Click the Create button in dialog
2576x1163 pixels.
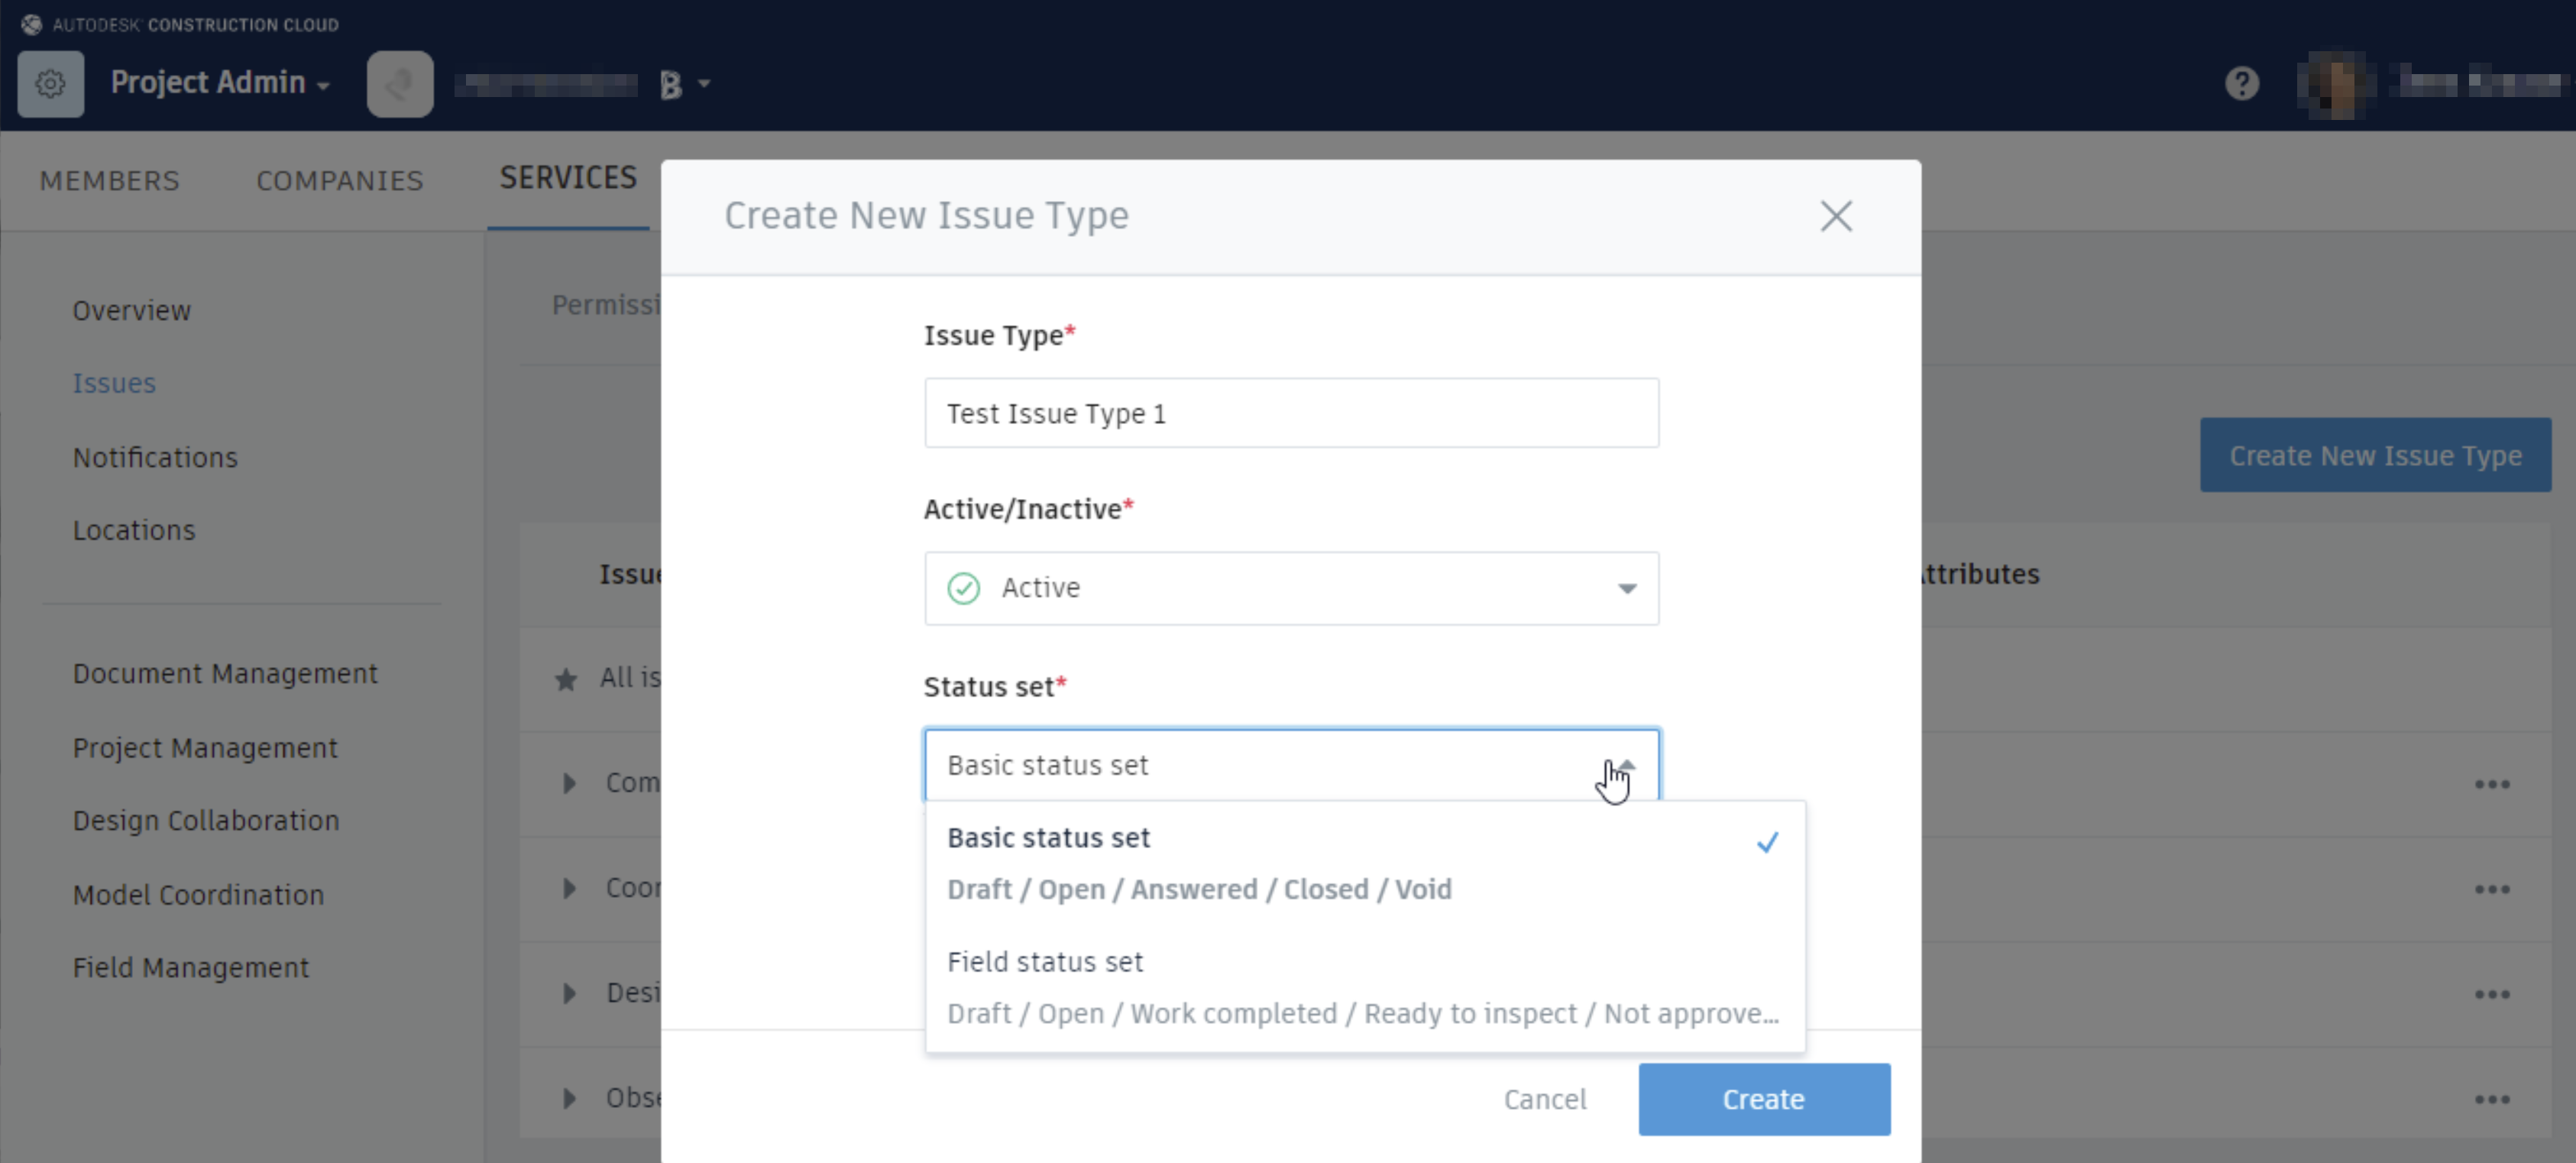[1763, 1099]
